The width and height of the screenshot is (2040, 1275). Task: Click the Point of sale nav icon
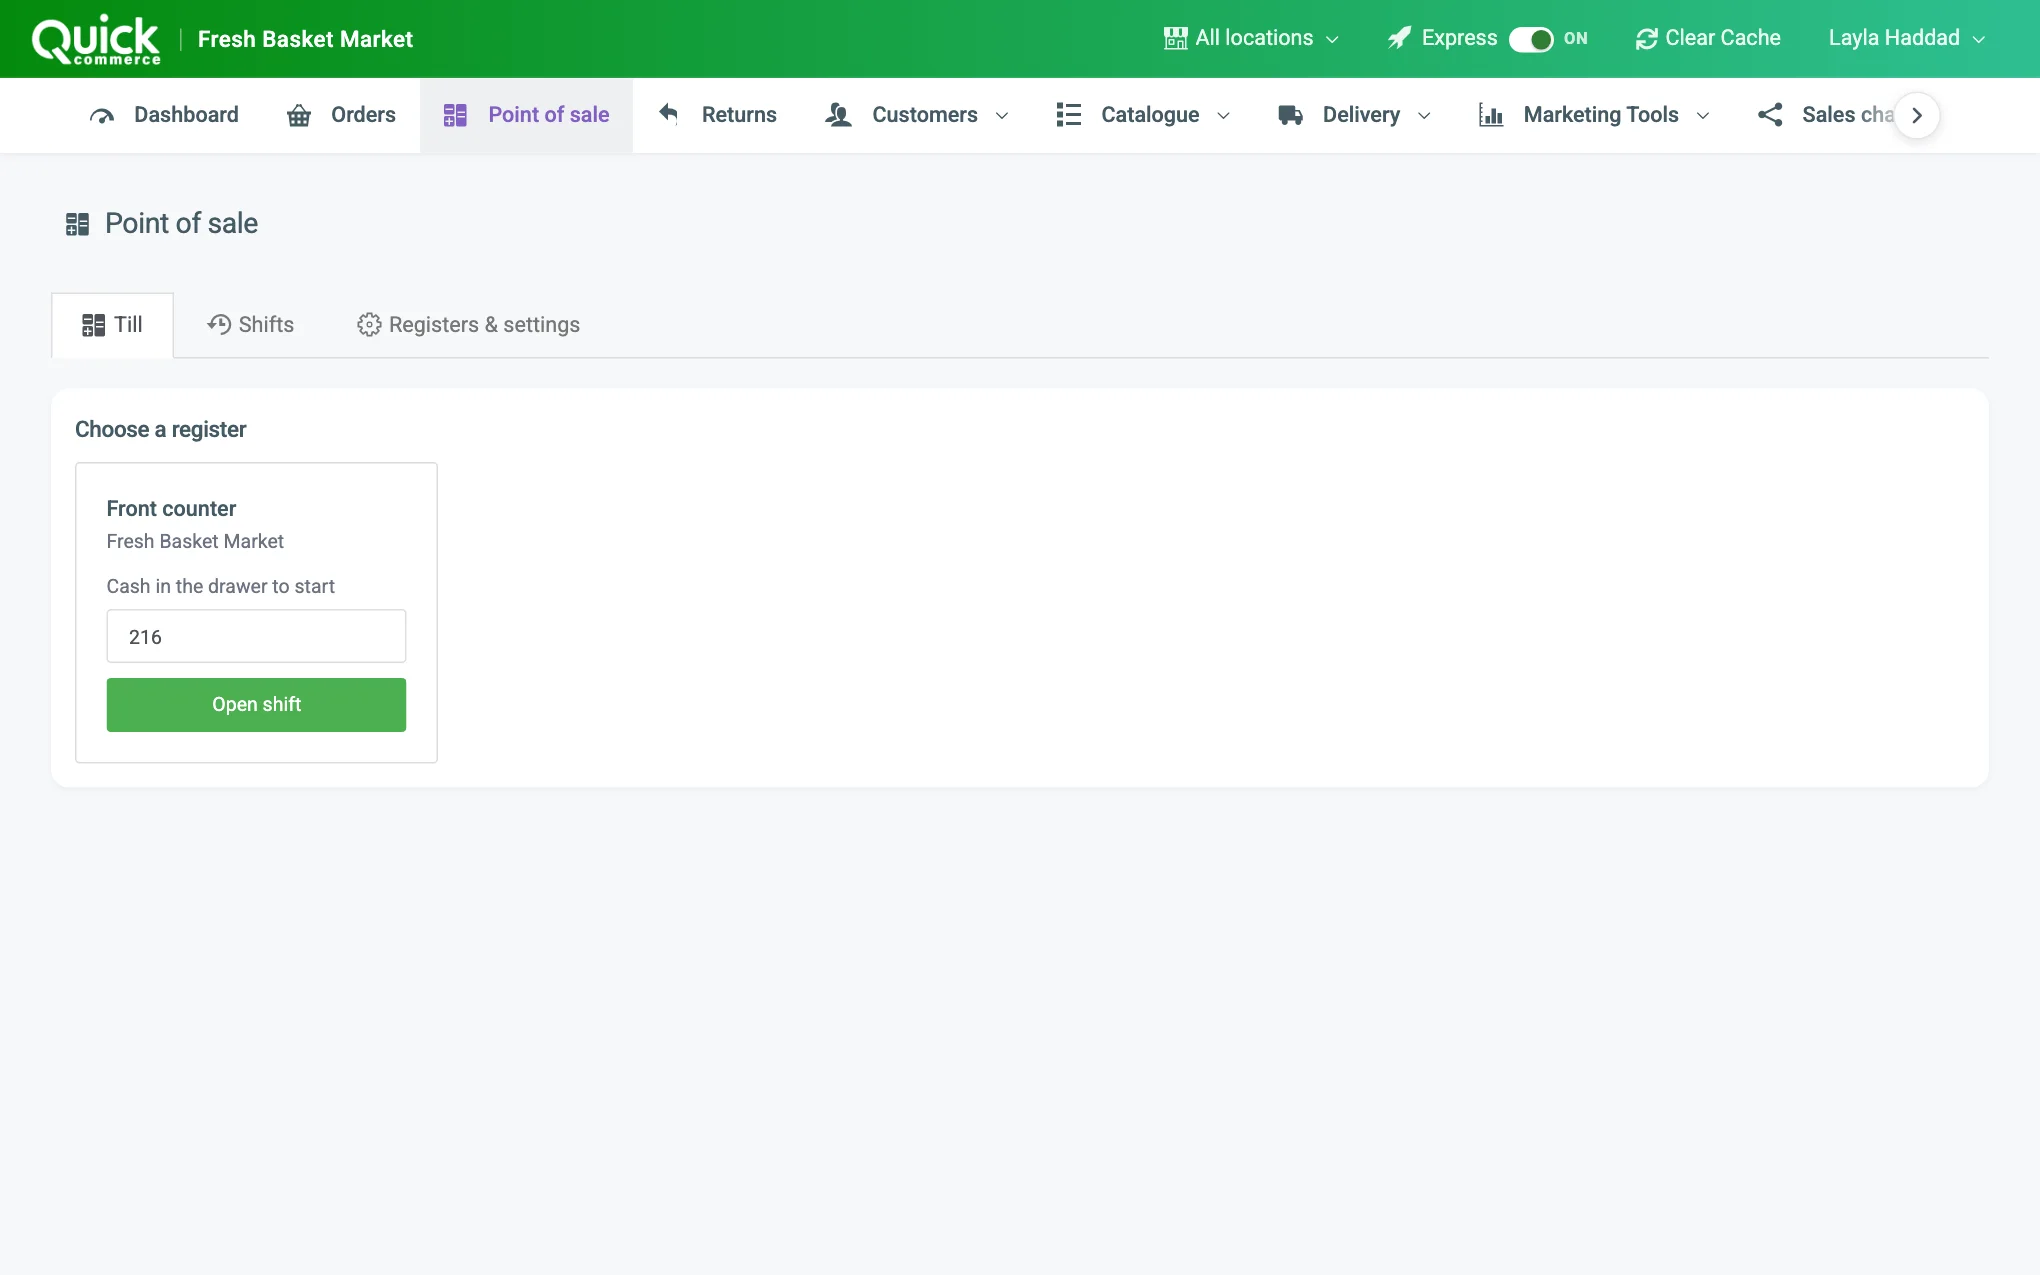click(x=455, y=116)
